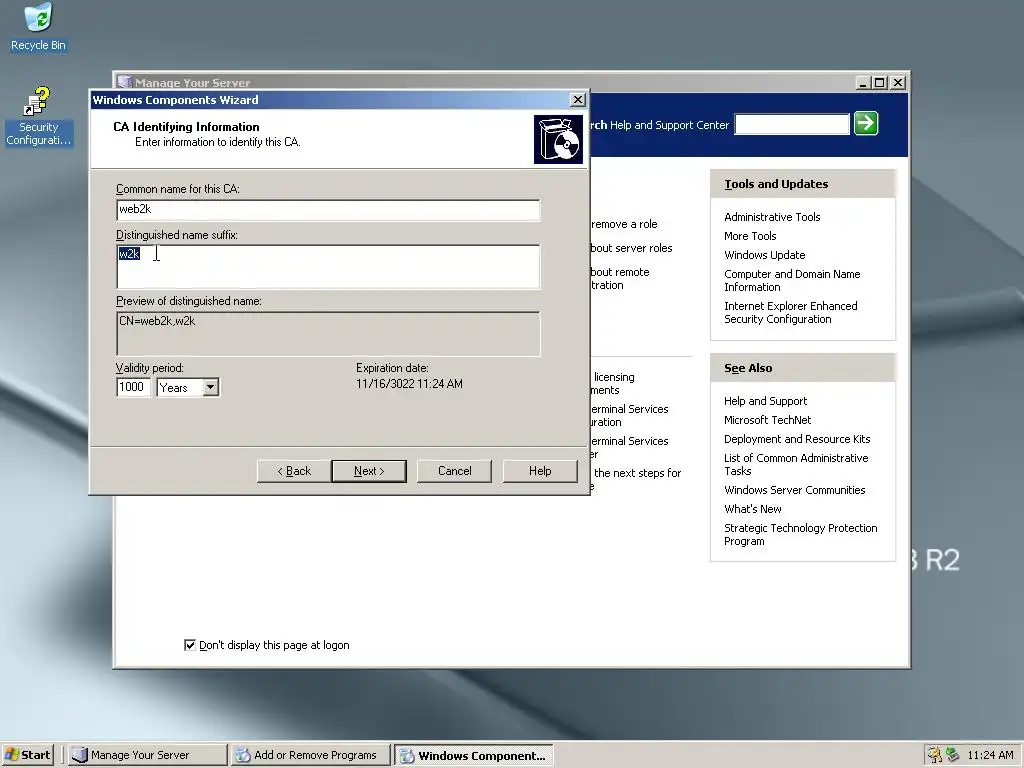Click the Start button
The width and height of the screenshot is (1024, 768).
coord(27,755)
